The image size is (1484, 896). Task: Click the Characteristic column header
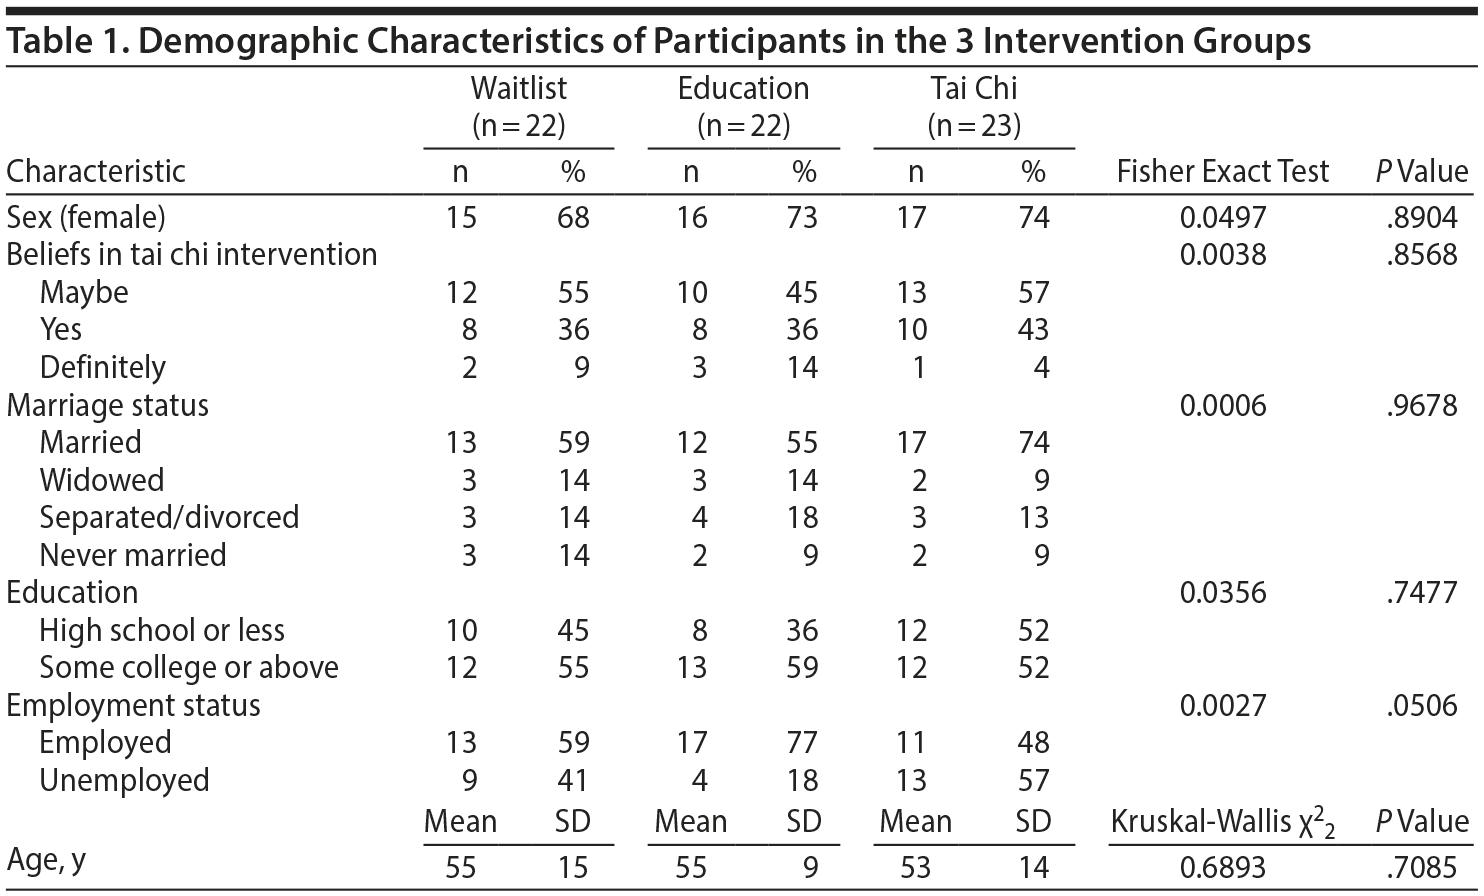pyautogui.click(x=96, y=171)
